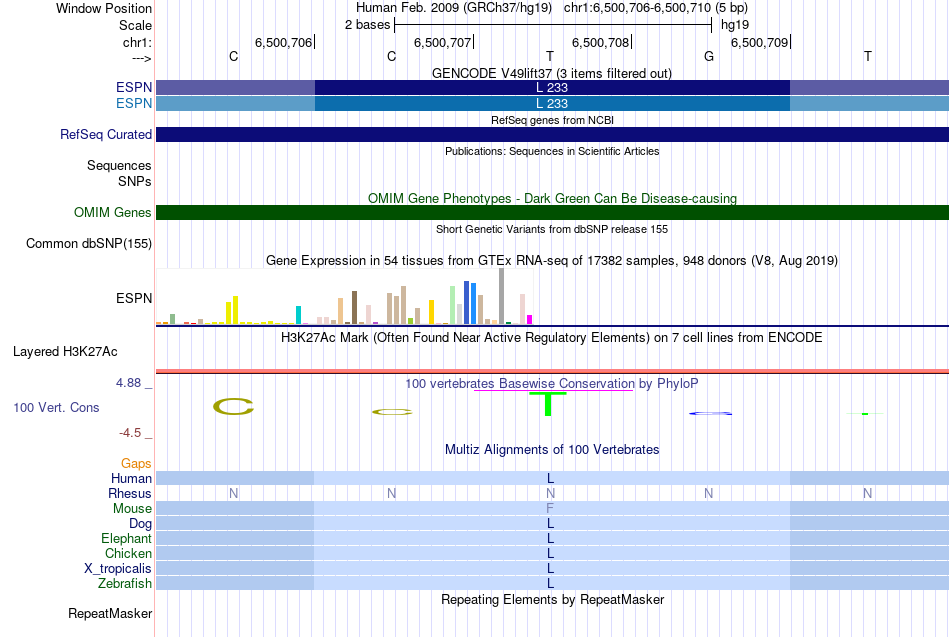Click the genome position 'chr1:6,500,706-6,500,710 (5 bp)' text
Image resolution: width=950 pixels, height=637 pixels.
click(656, 8)
